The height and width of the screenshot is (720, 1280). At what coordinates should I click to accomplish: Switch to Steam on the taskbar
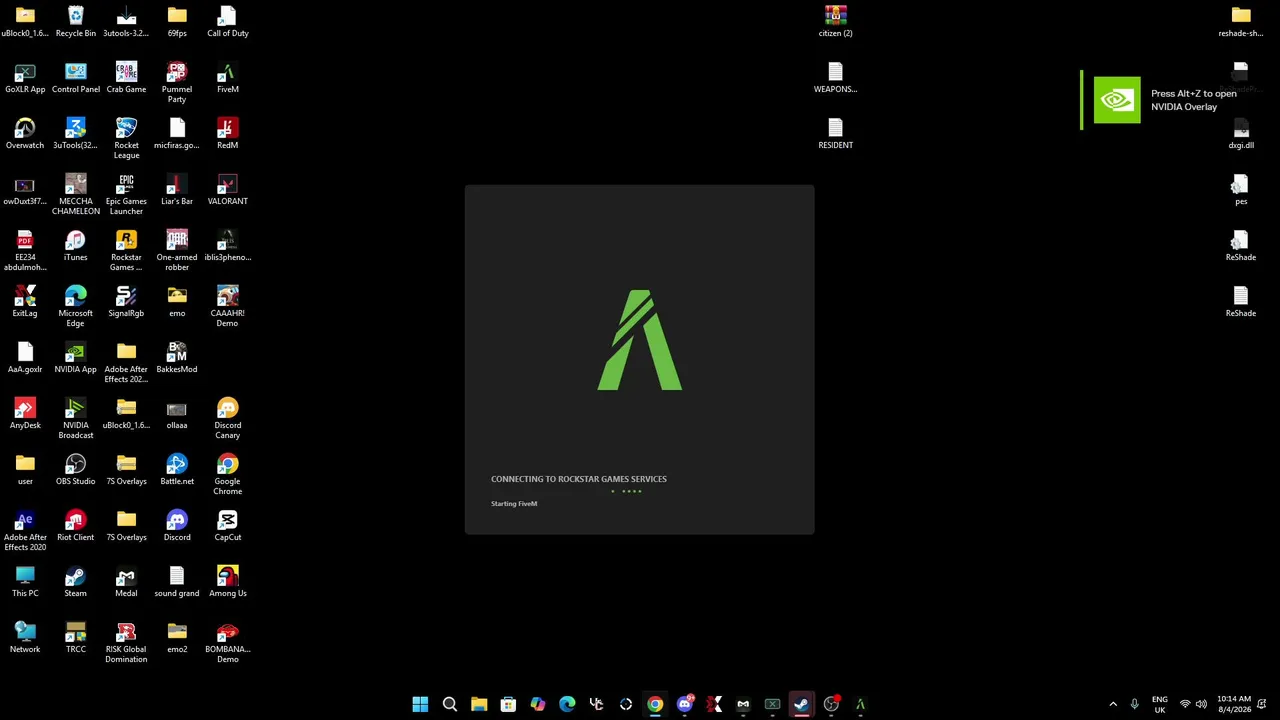click(801, 704)
